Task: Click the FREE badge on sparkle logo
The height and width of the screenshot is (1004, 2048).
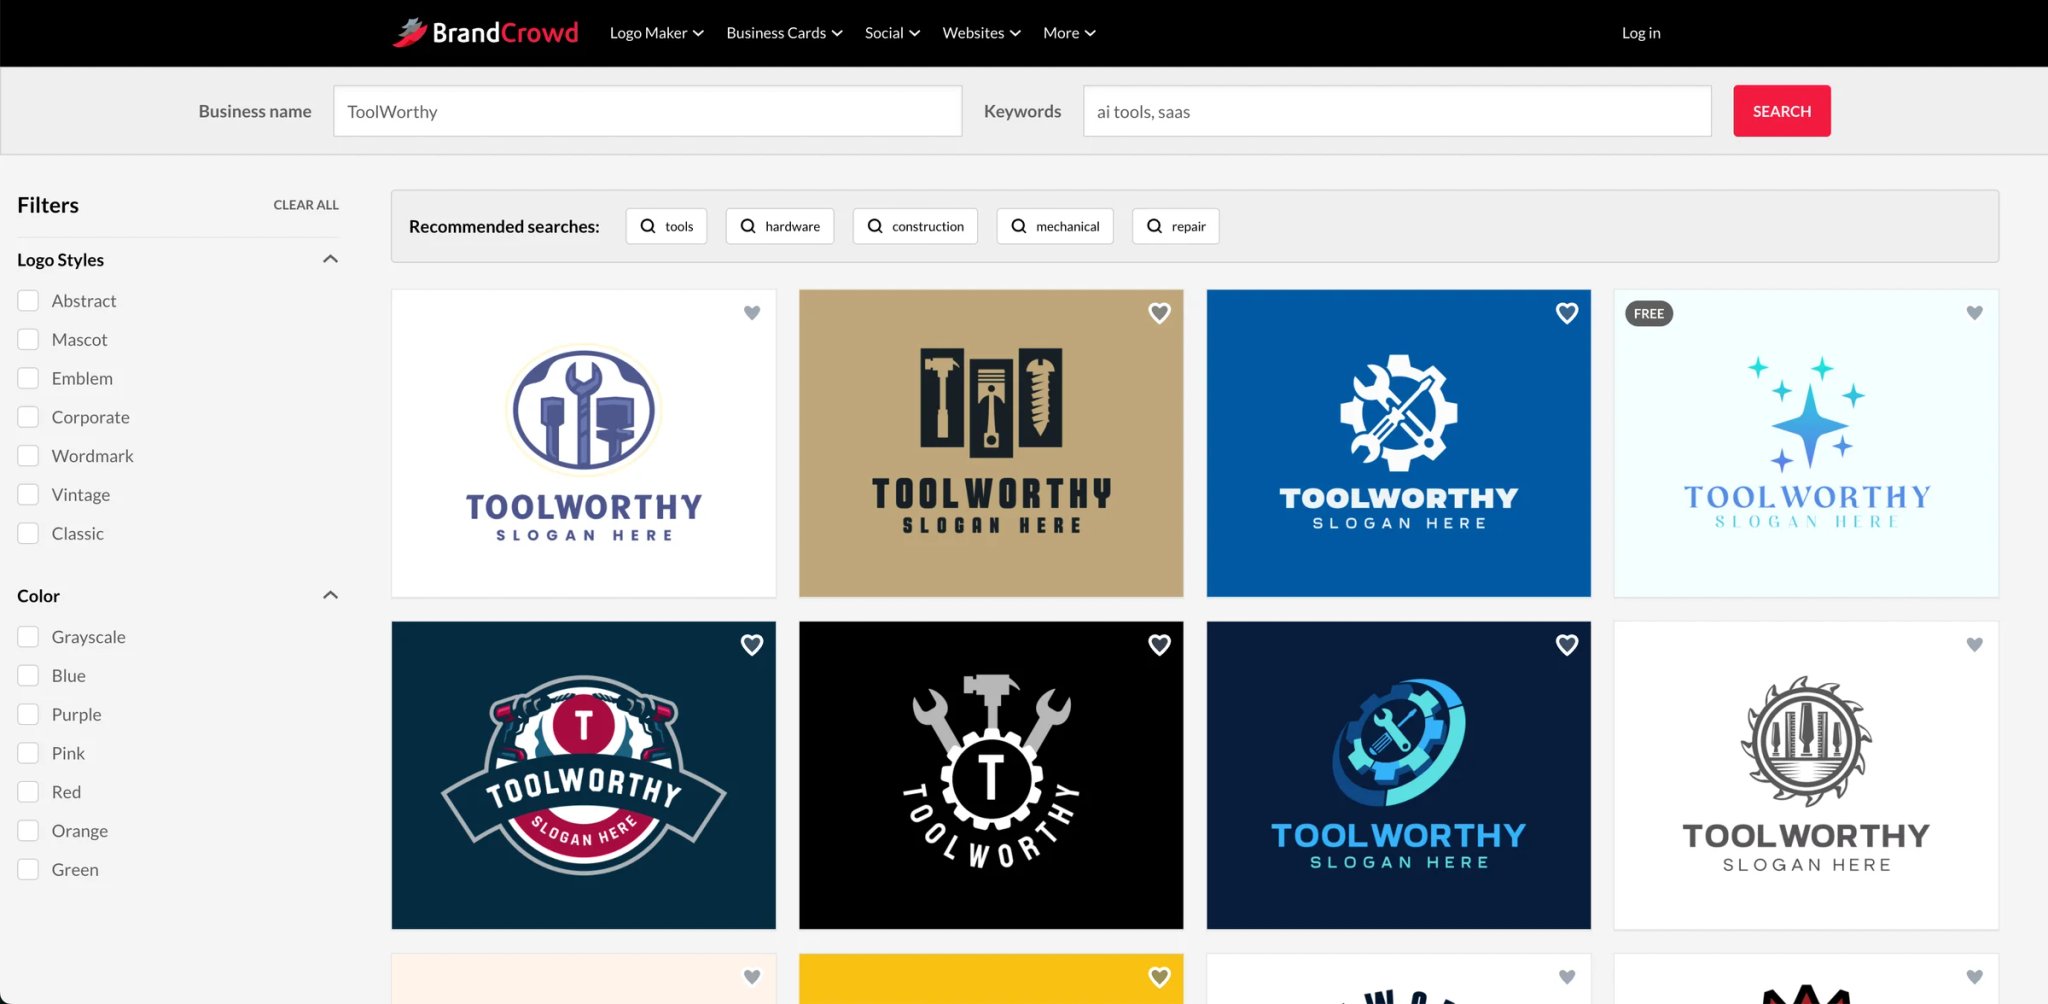Action: point(1649,314)
